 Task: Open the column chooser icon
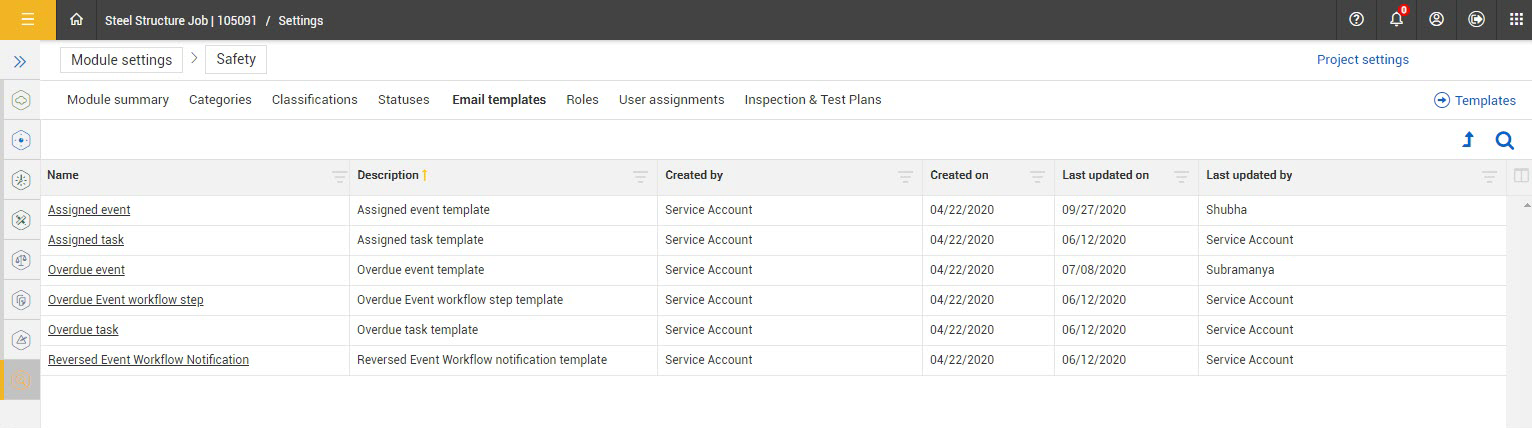pos(1521,176)
